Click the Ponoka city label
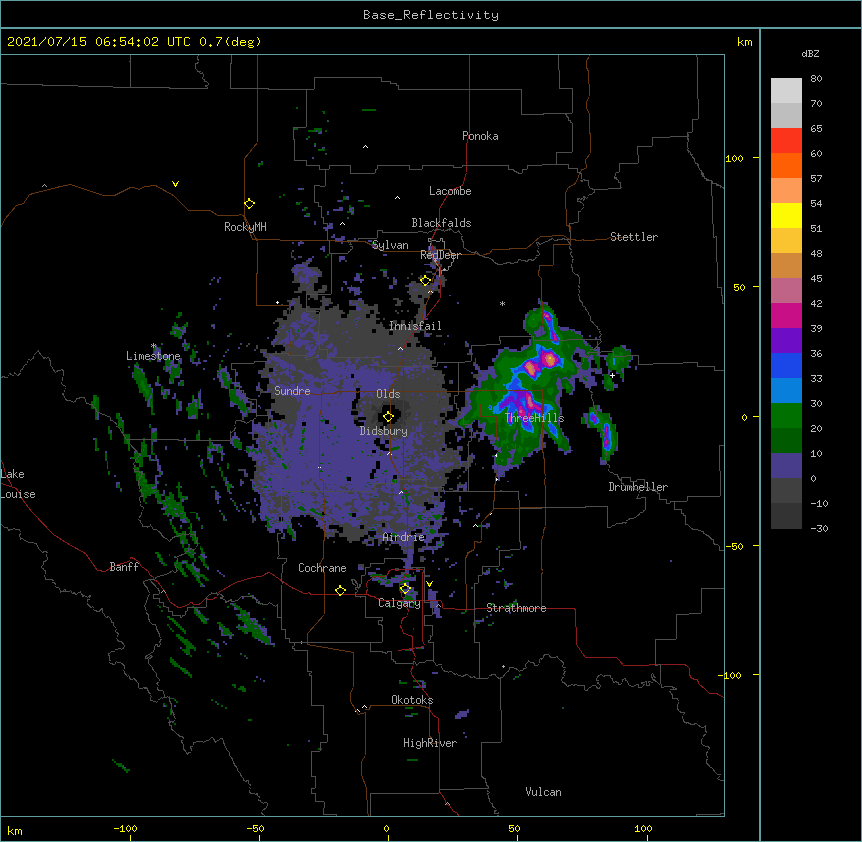862x842 pixels. coord(480,136)
